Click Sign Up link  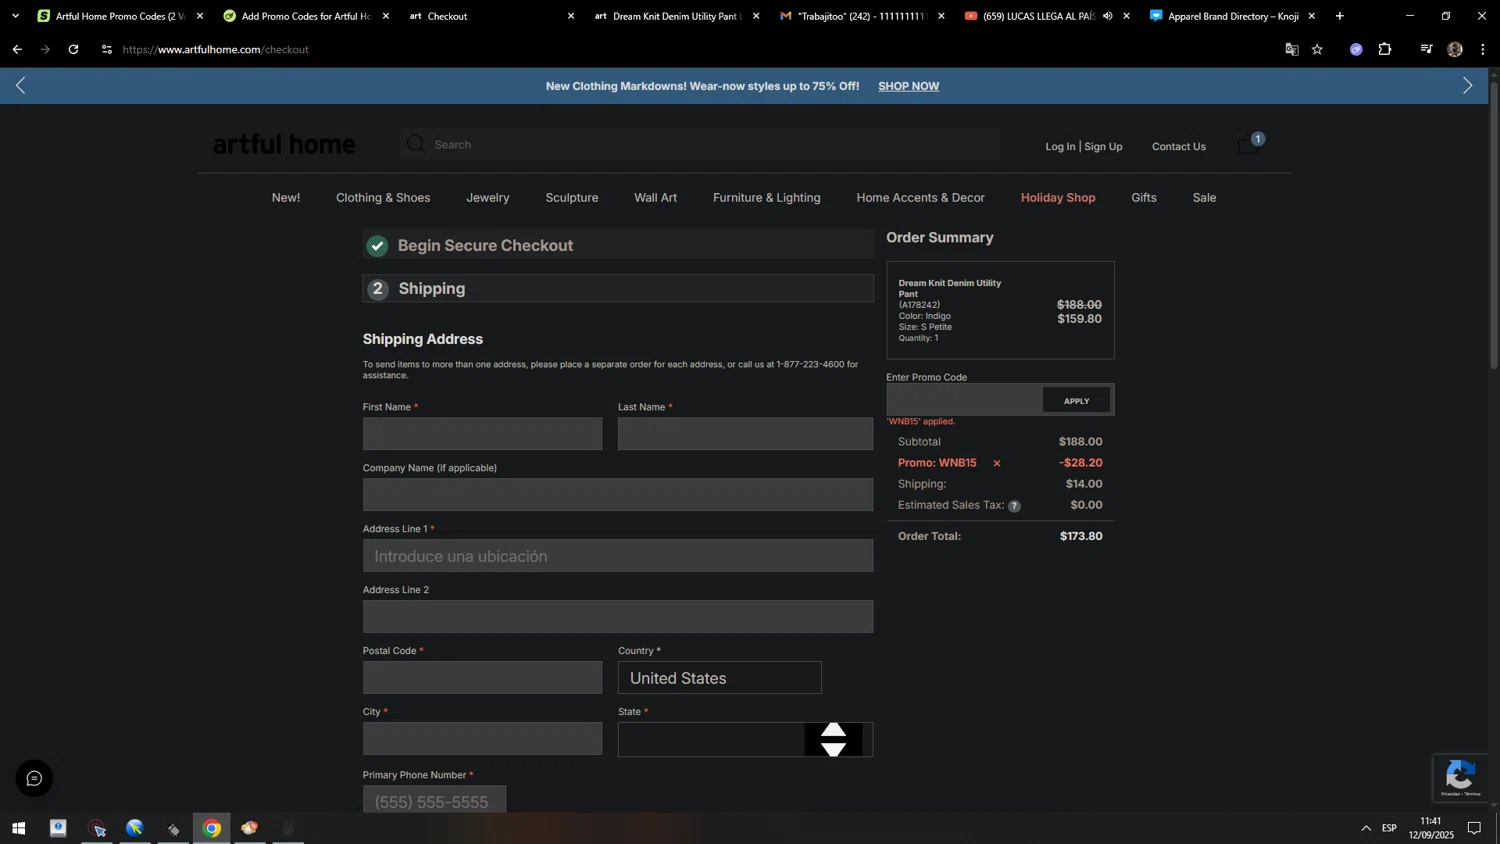pos(1103,146)
